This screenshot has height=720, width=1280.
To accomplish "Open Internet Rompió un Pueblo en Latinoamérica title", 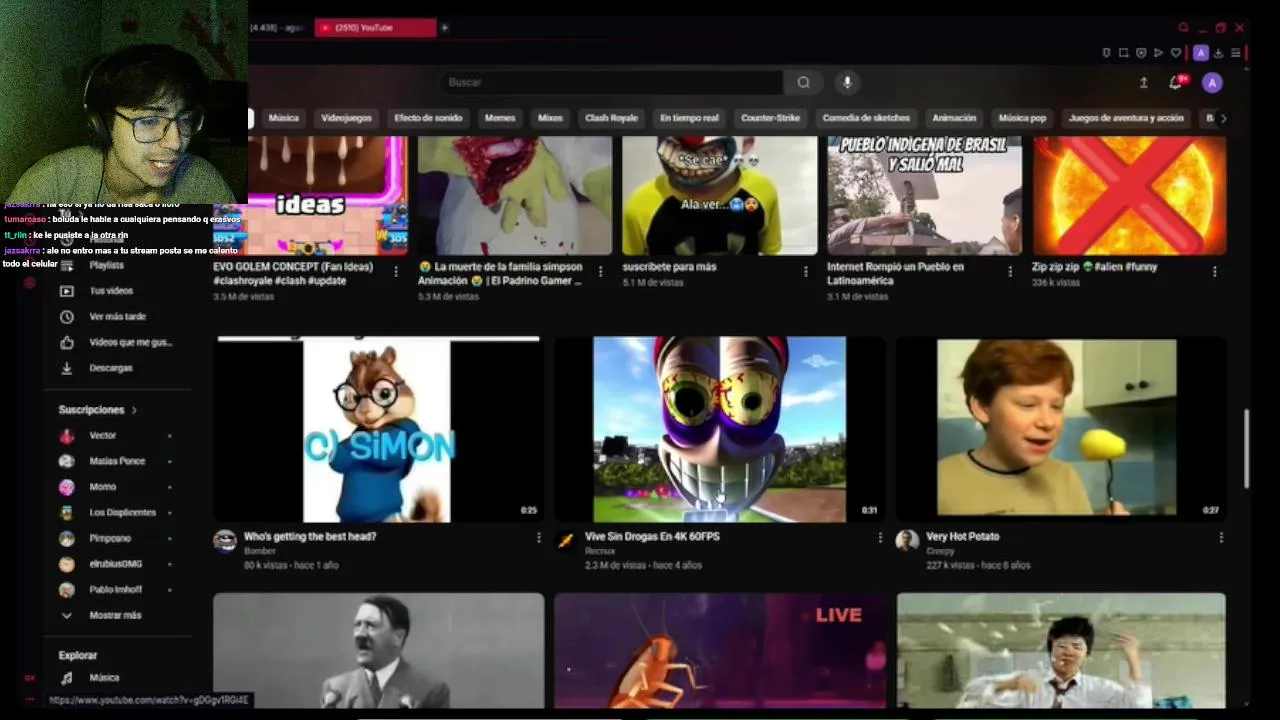I will click(x=895, y=274).
